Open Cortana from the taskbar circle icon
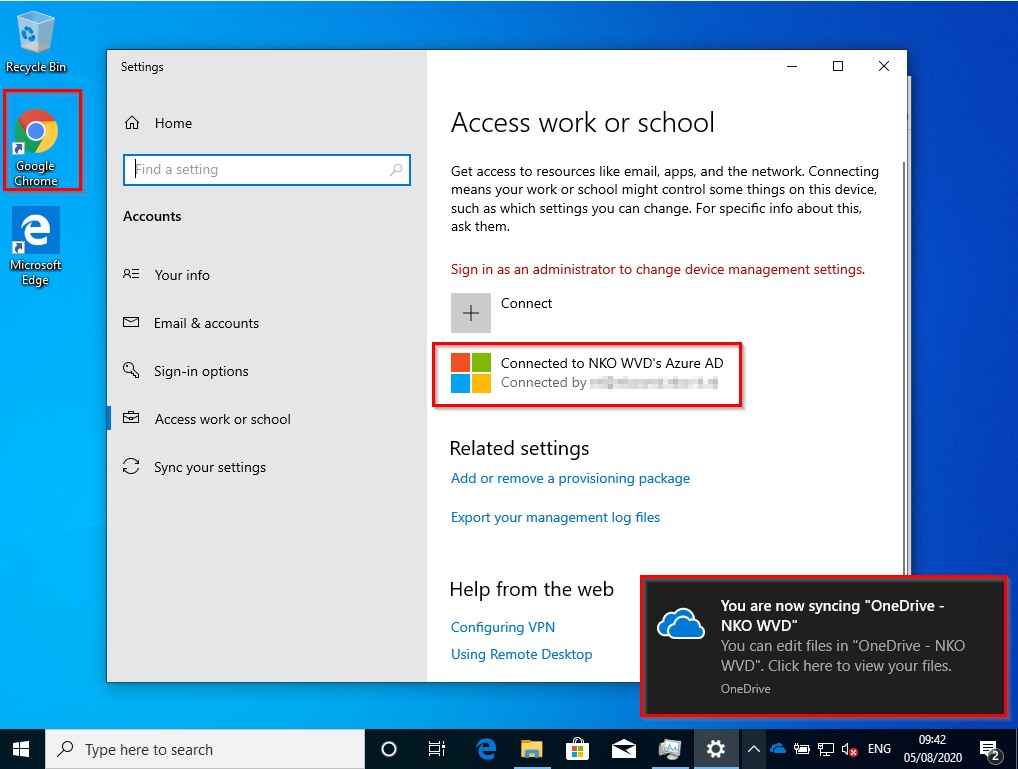Viewport: 1018px width, 769px height. point(389,750)
